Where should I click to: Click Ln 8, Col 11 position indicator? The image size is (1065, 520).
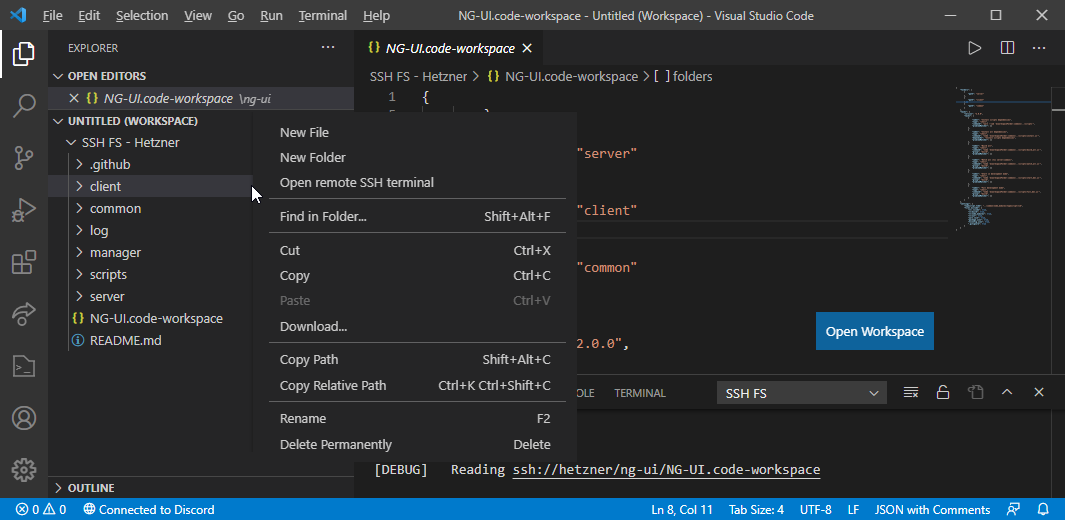point(682,510)
